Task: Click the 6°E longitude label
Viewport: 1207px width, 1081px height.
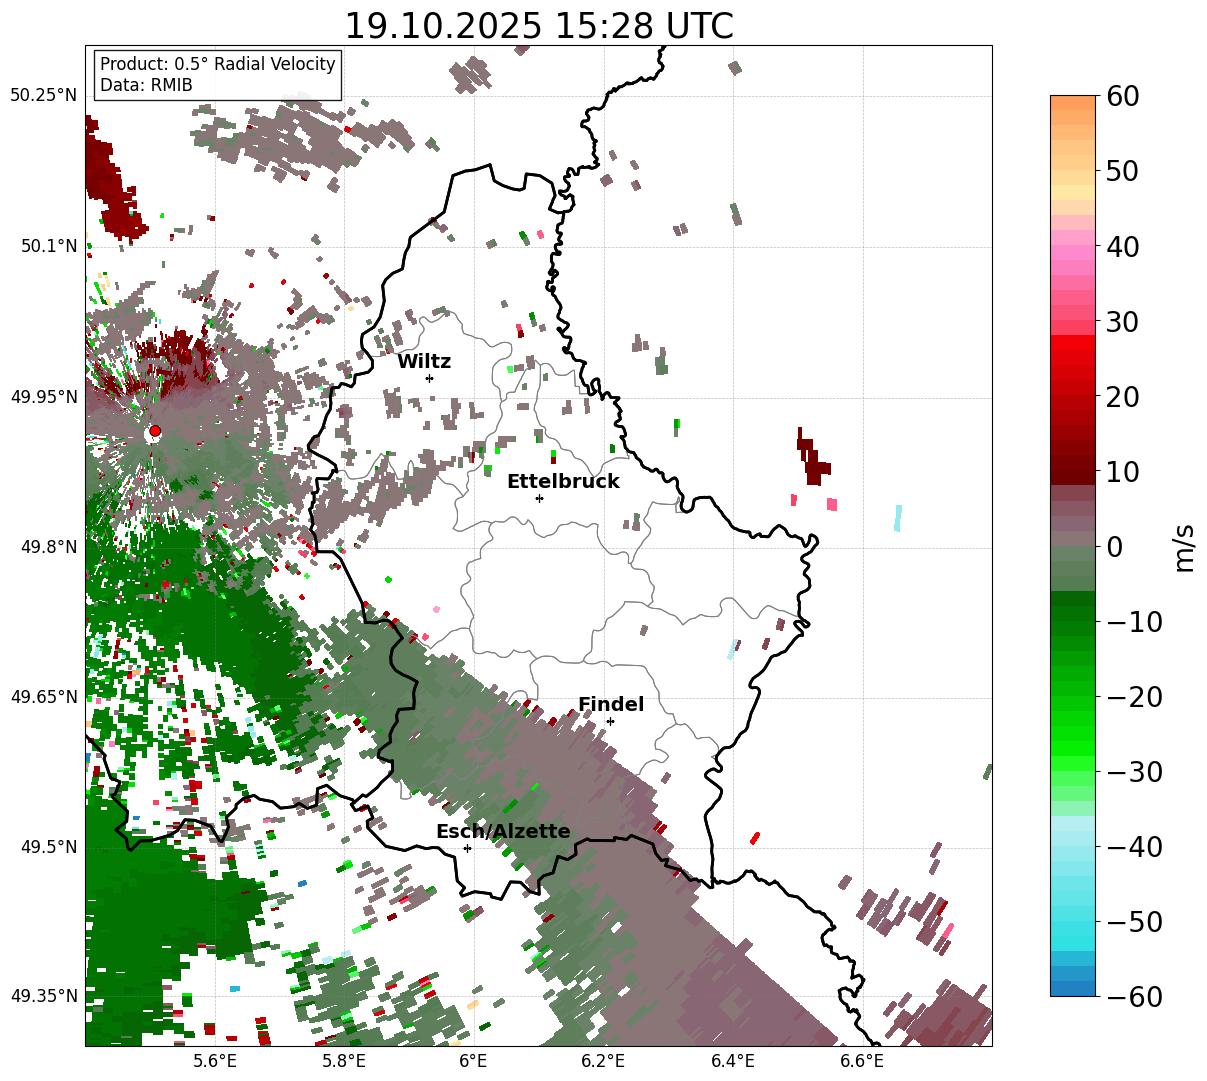Action: [473, 1061]
